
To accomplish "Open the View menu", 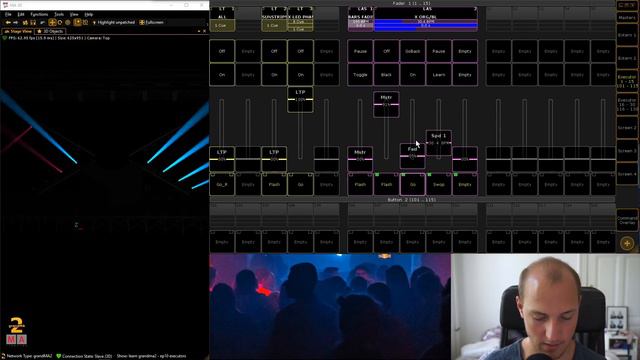I will point(74,14).
